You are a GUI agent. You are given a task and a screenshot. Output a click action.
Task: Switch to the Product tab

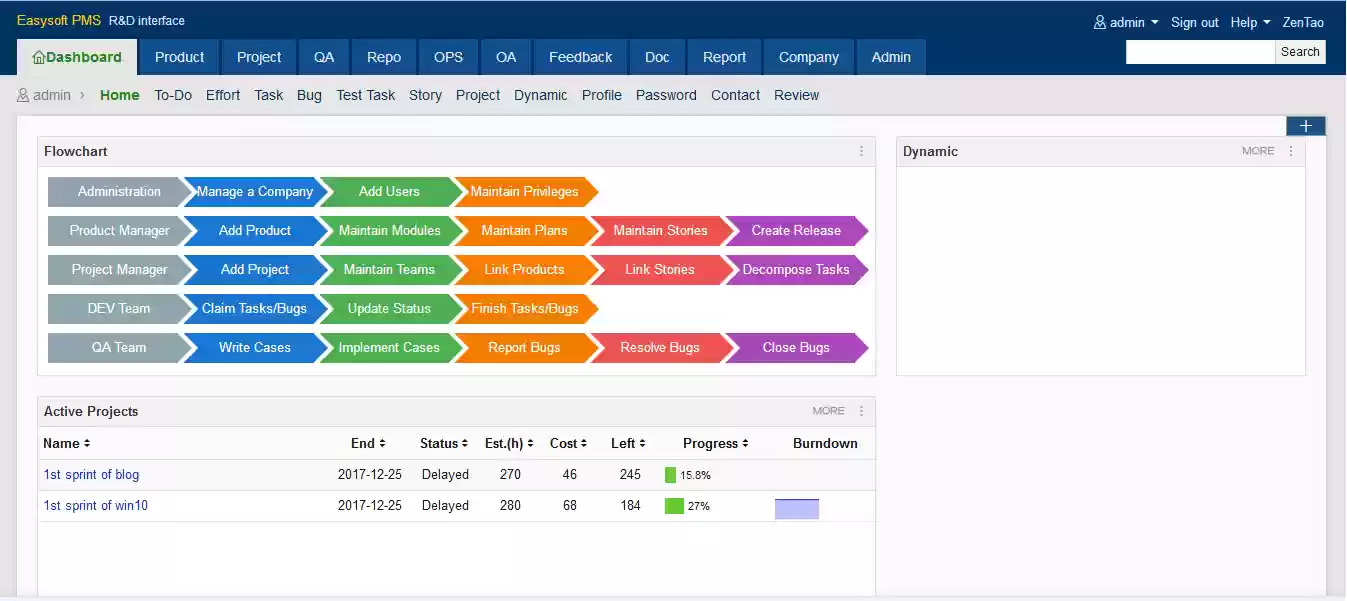click(178, 57)
